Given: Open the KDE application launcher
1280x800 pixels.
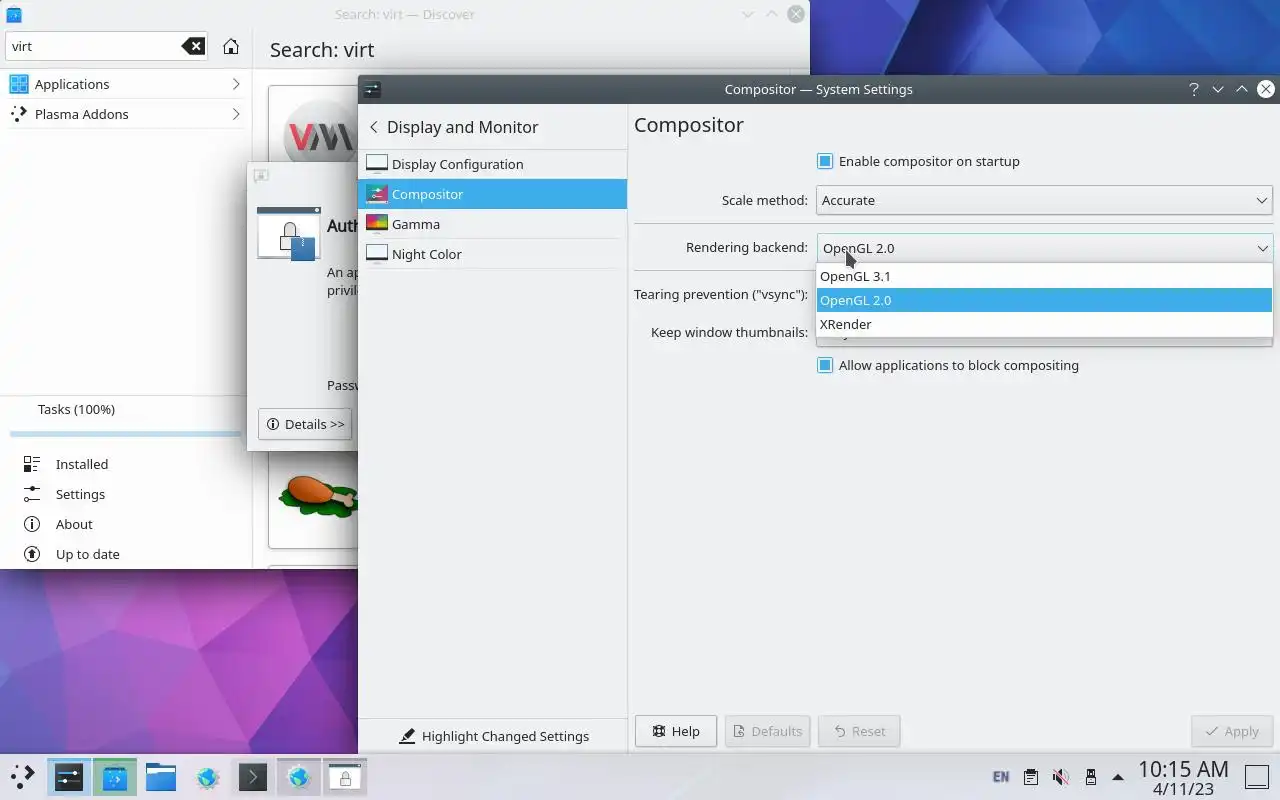Looking at the screenshot, I should (22, 776).
